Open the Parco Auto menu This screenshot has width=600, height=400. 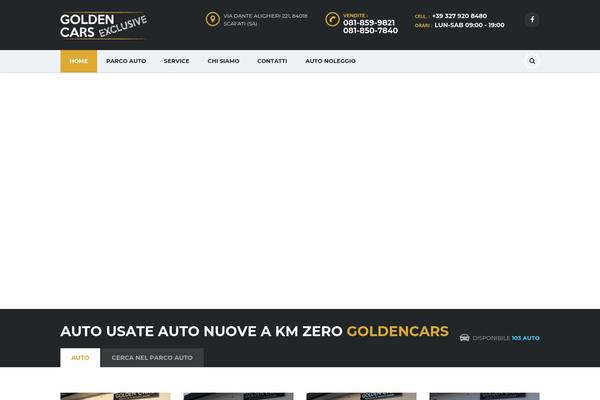[126, 61]
